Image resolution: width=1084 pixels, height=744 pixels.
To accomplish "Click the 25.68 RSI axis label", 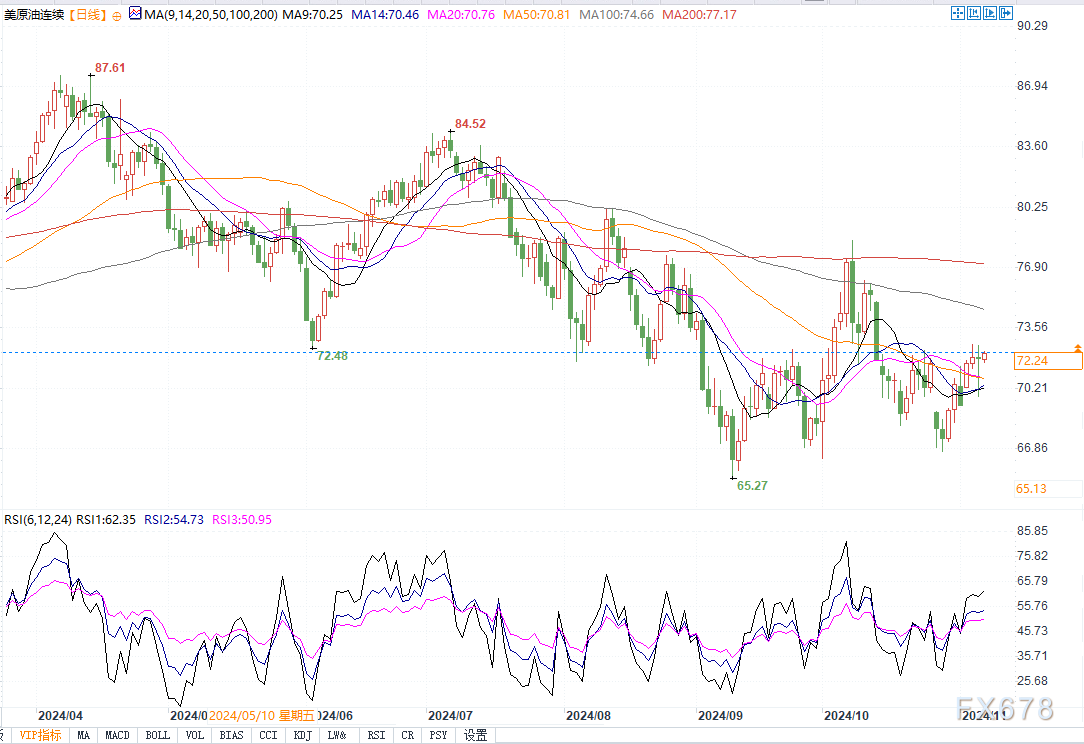I will (x=1032, y=681).
